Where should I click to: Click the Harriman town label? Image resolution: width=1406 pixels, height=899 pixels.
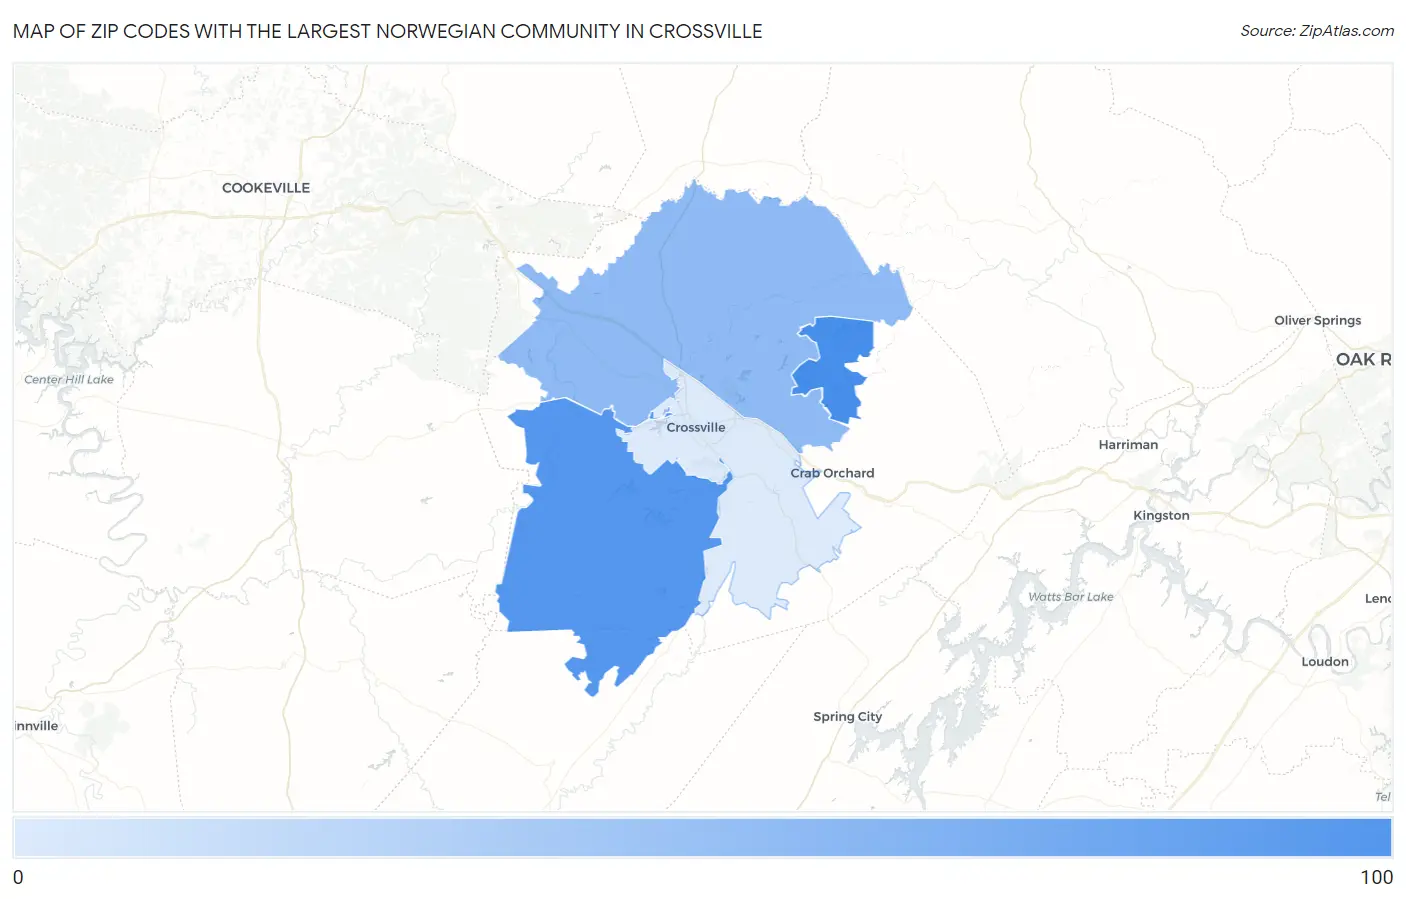pyautogui.click(x=1128, y=445)
